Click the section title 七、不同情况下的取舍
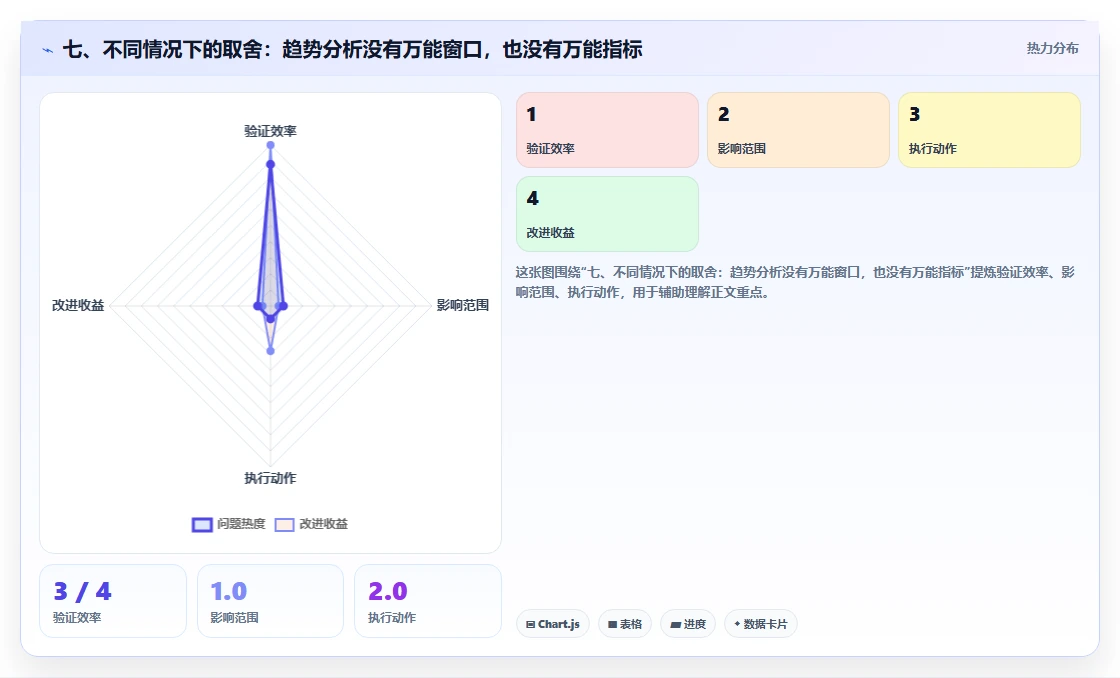This screenshot has width=1120, height=678. pyautogui.click(x=353, y=49)
